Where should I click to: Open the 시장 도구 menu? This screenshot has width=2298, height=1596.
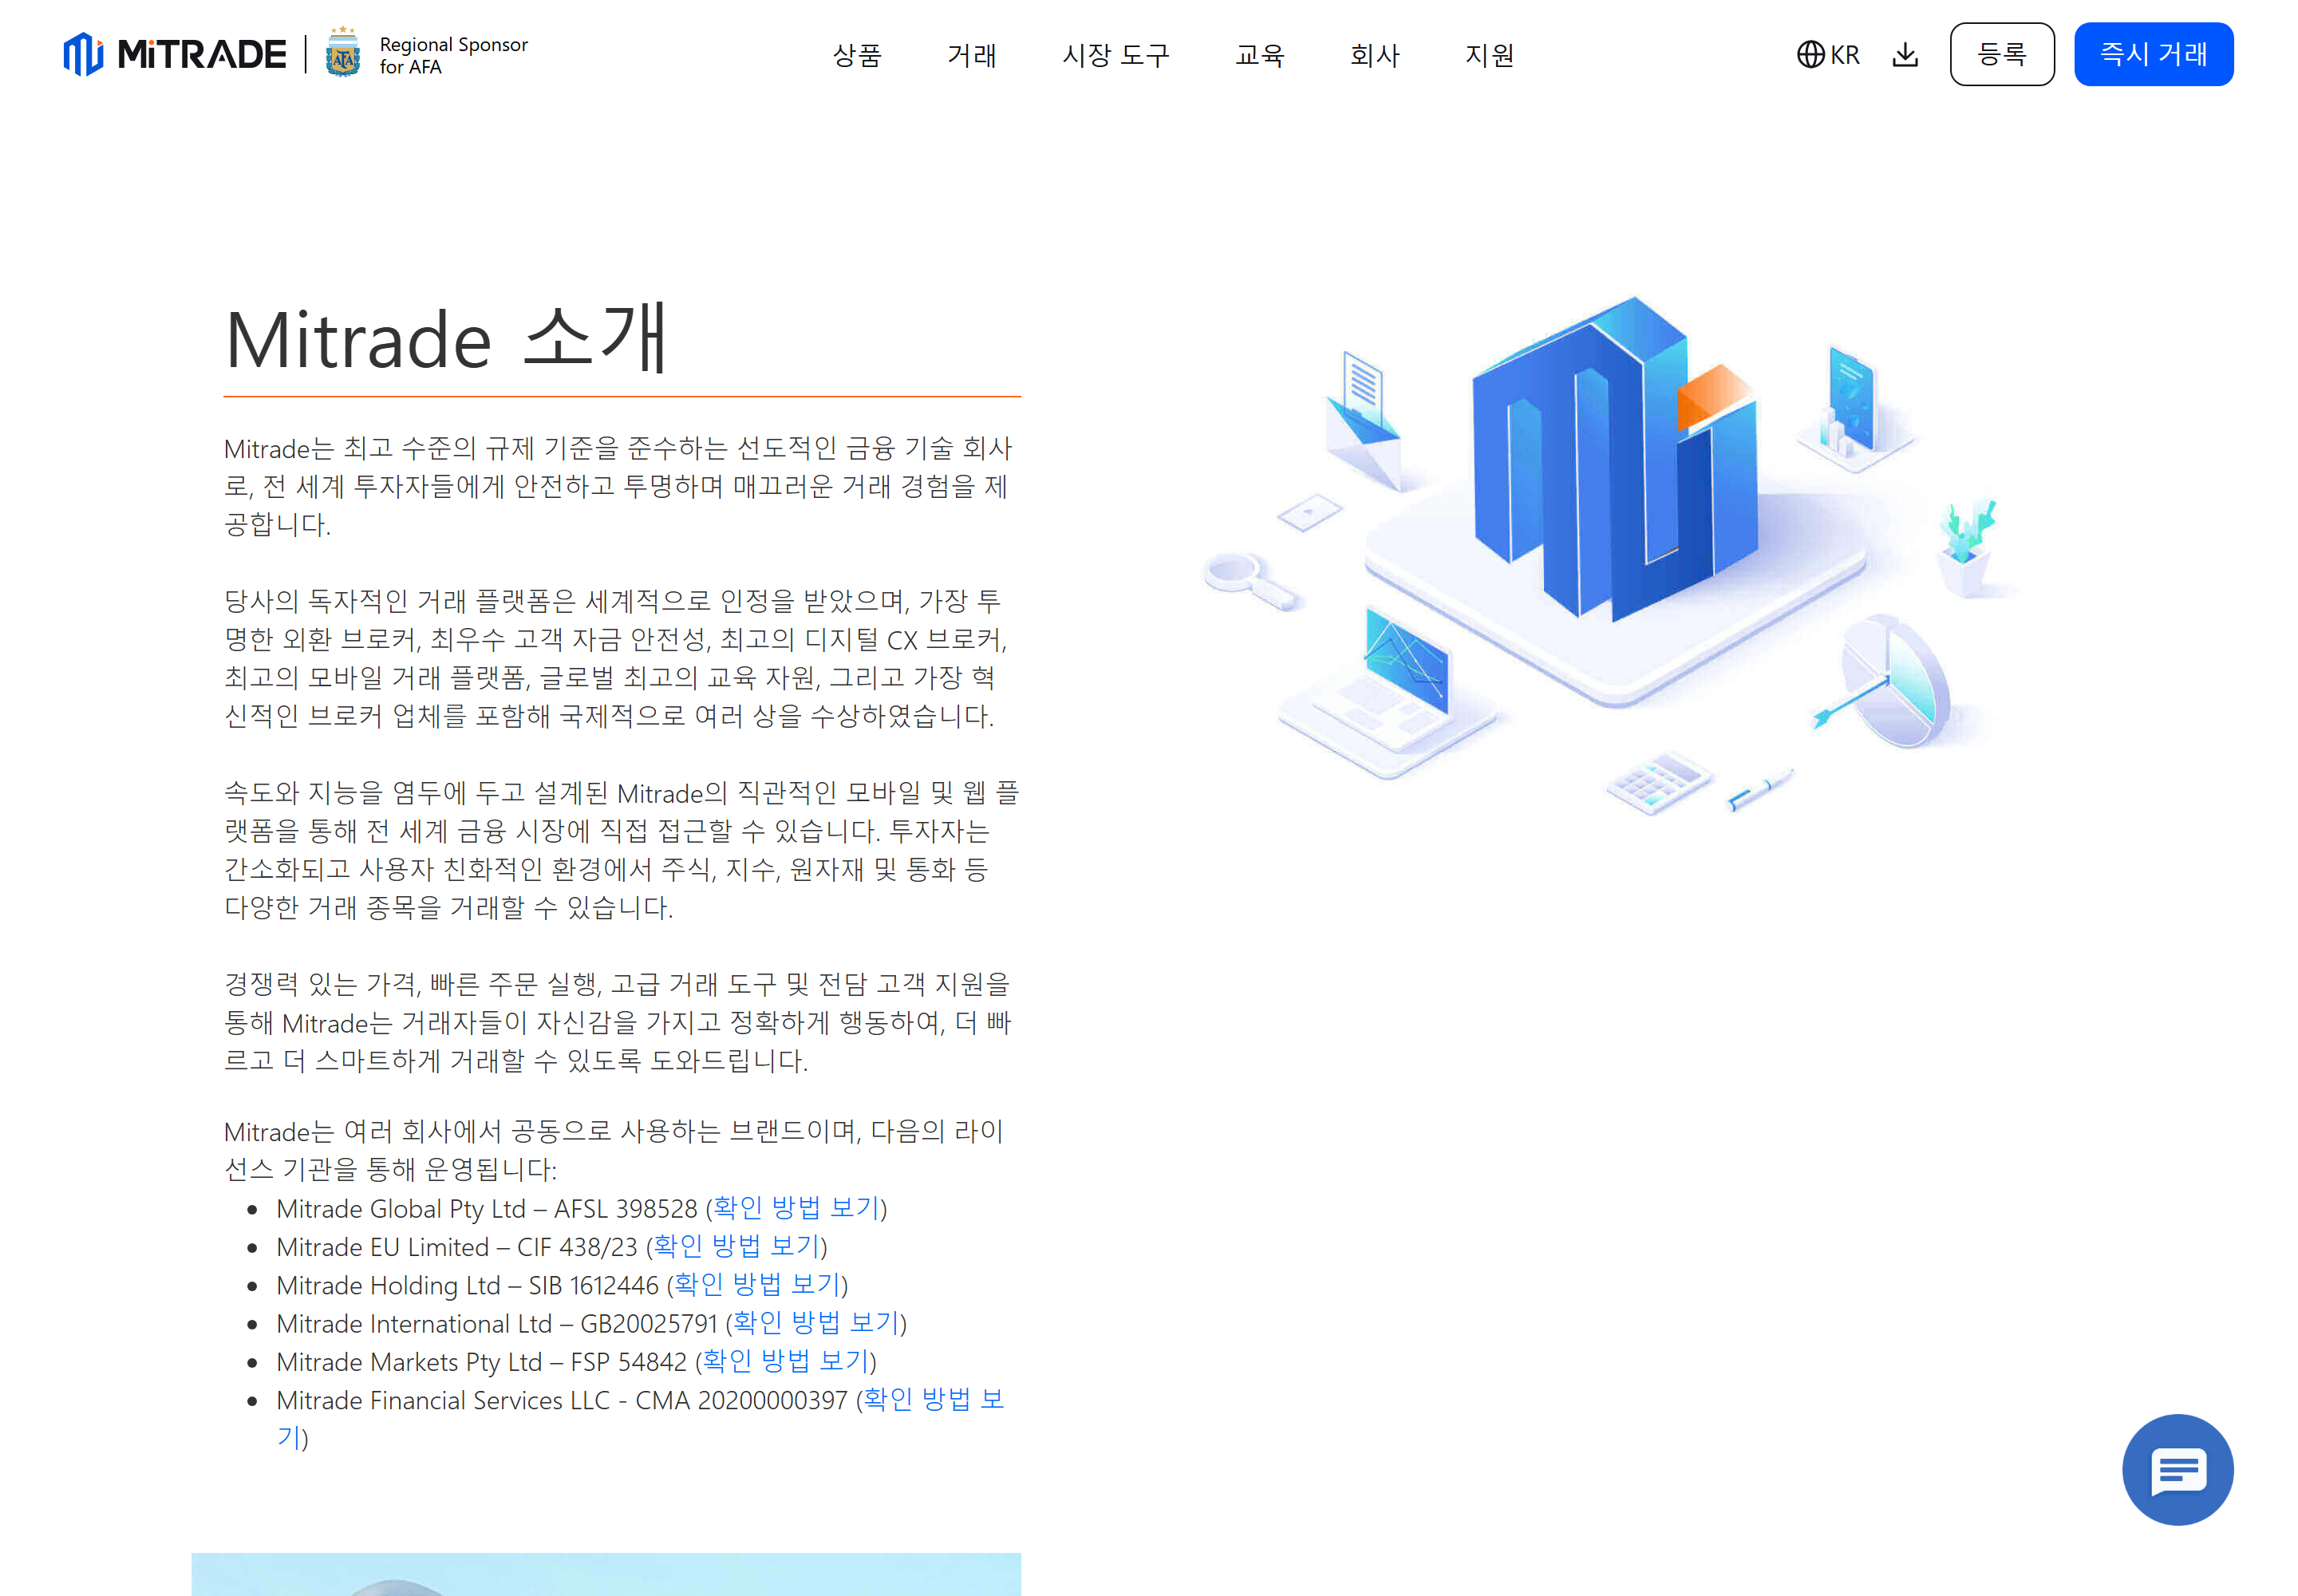point(1115,55)
